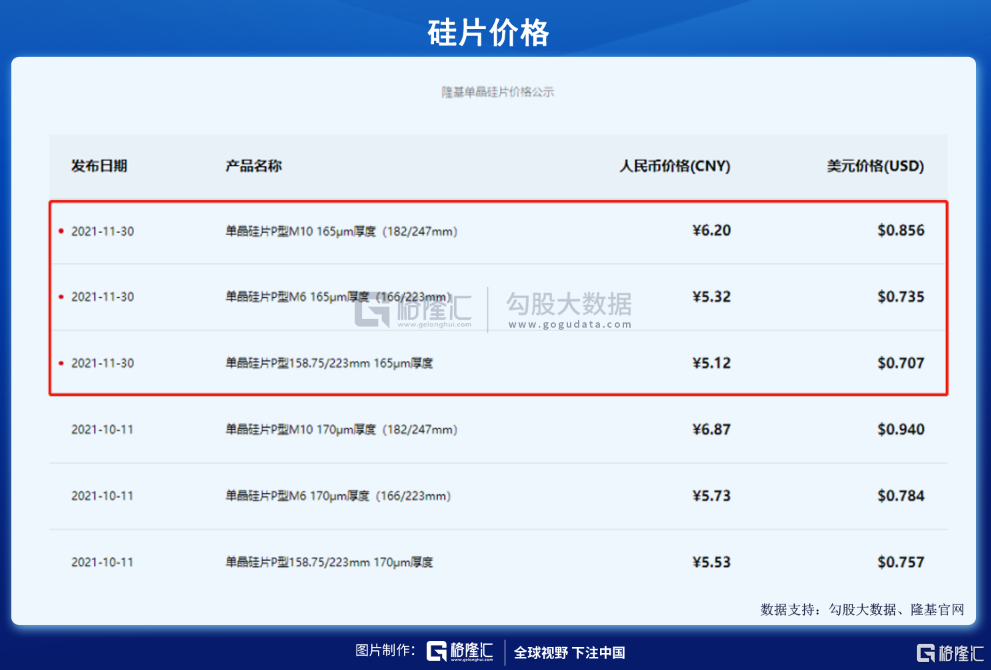Click the CNY price ¥5.73
This screenshot has width=991, height=670.
(712, 496)
